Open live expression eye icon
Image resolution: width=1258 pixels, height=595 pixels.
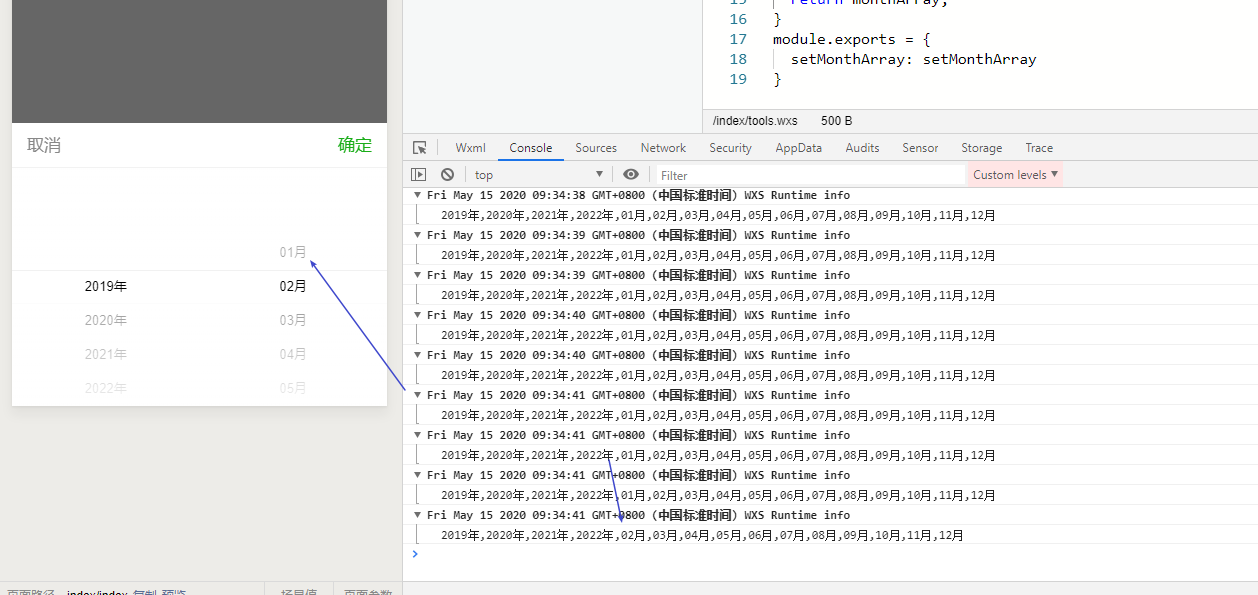[630, 174]
